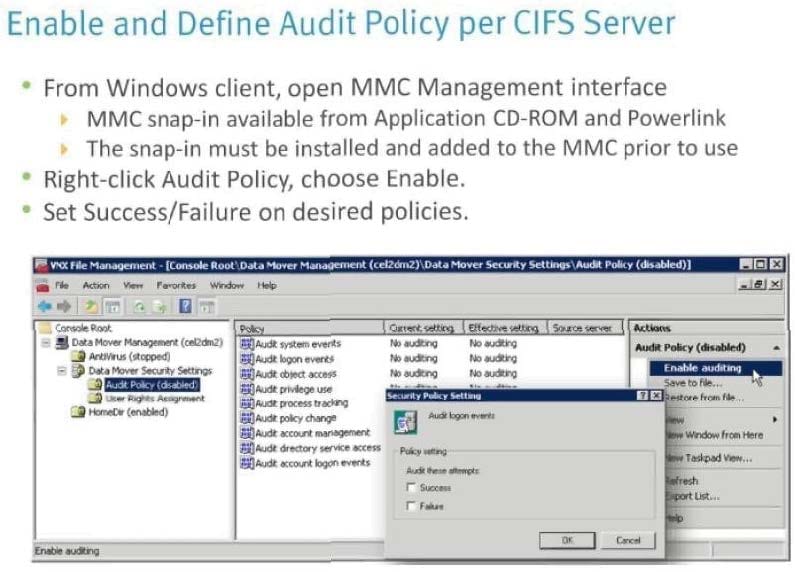Click the blue Help toolbar icon
The width and height of the screenshot is (795, 572).
click(x=186, y=306)
